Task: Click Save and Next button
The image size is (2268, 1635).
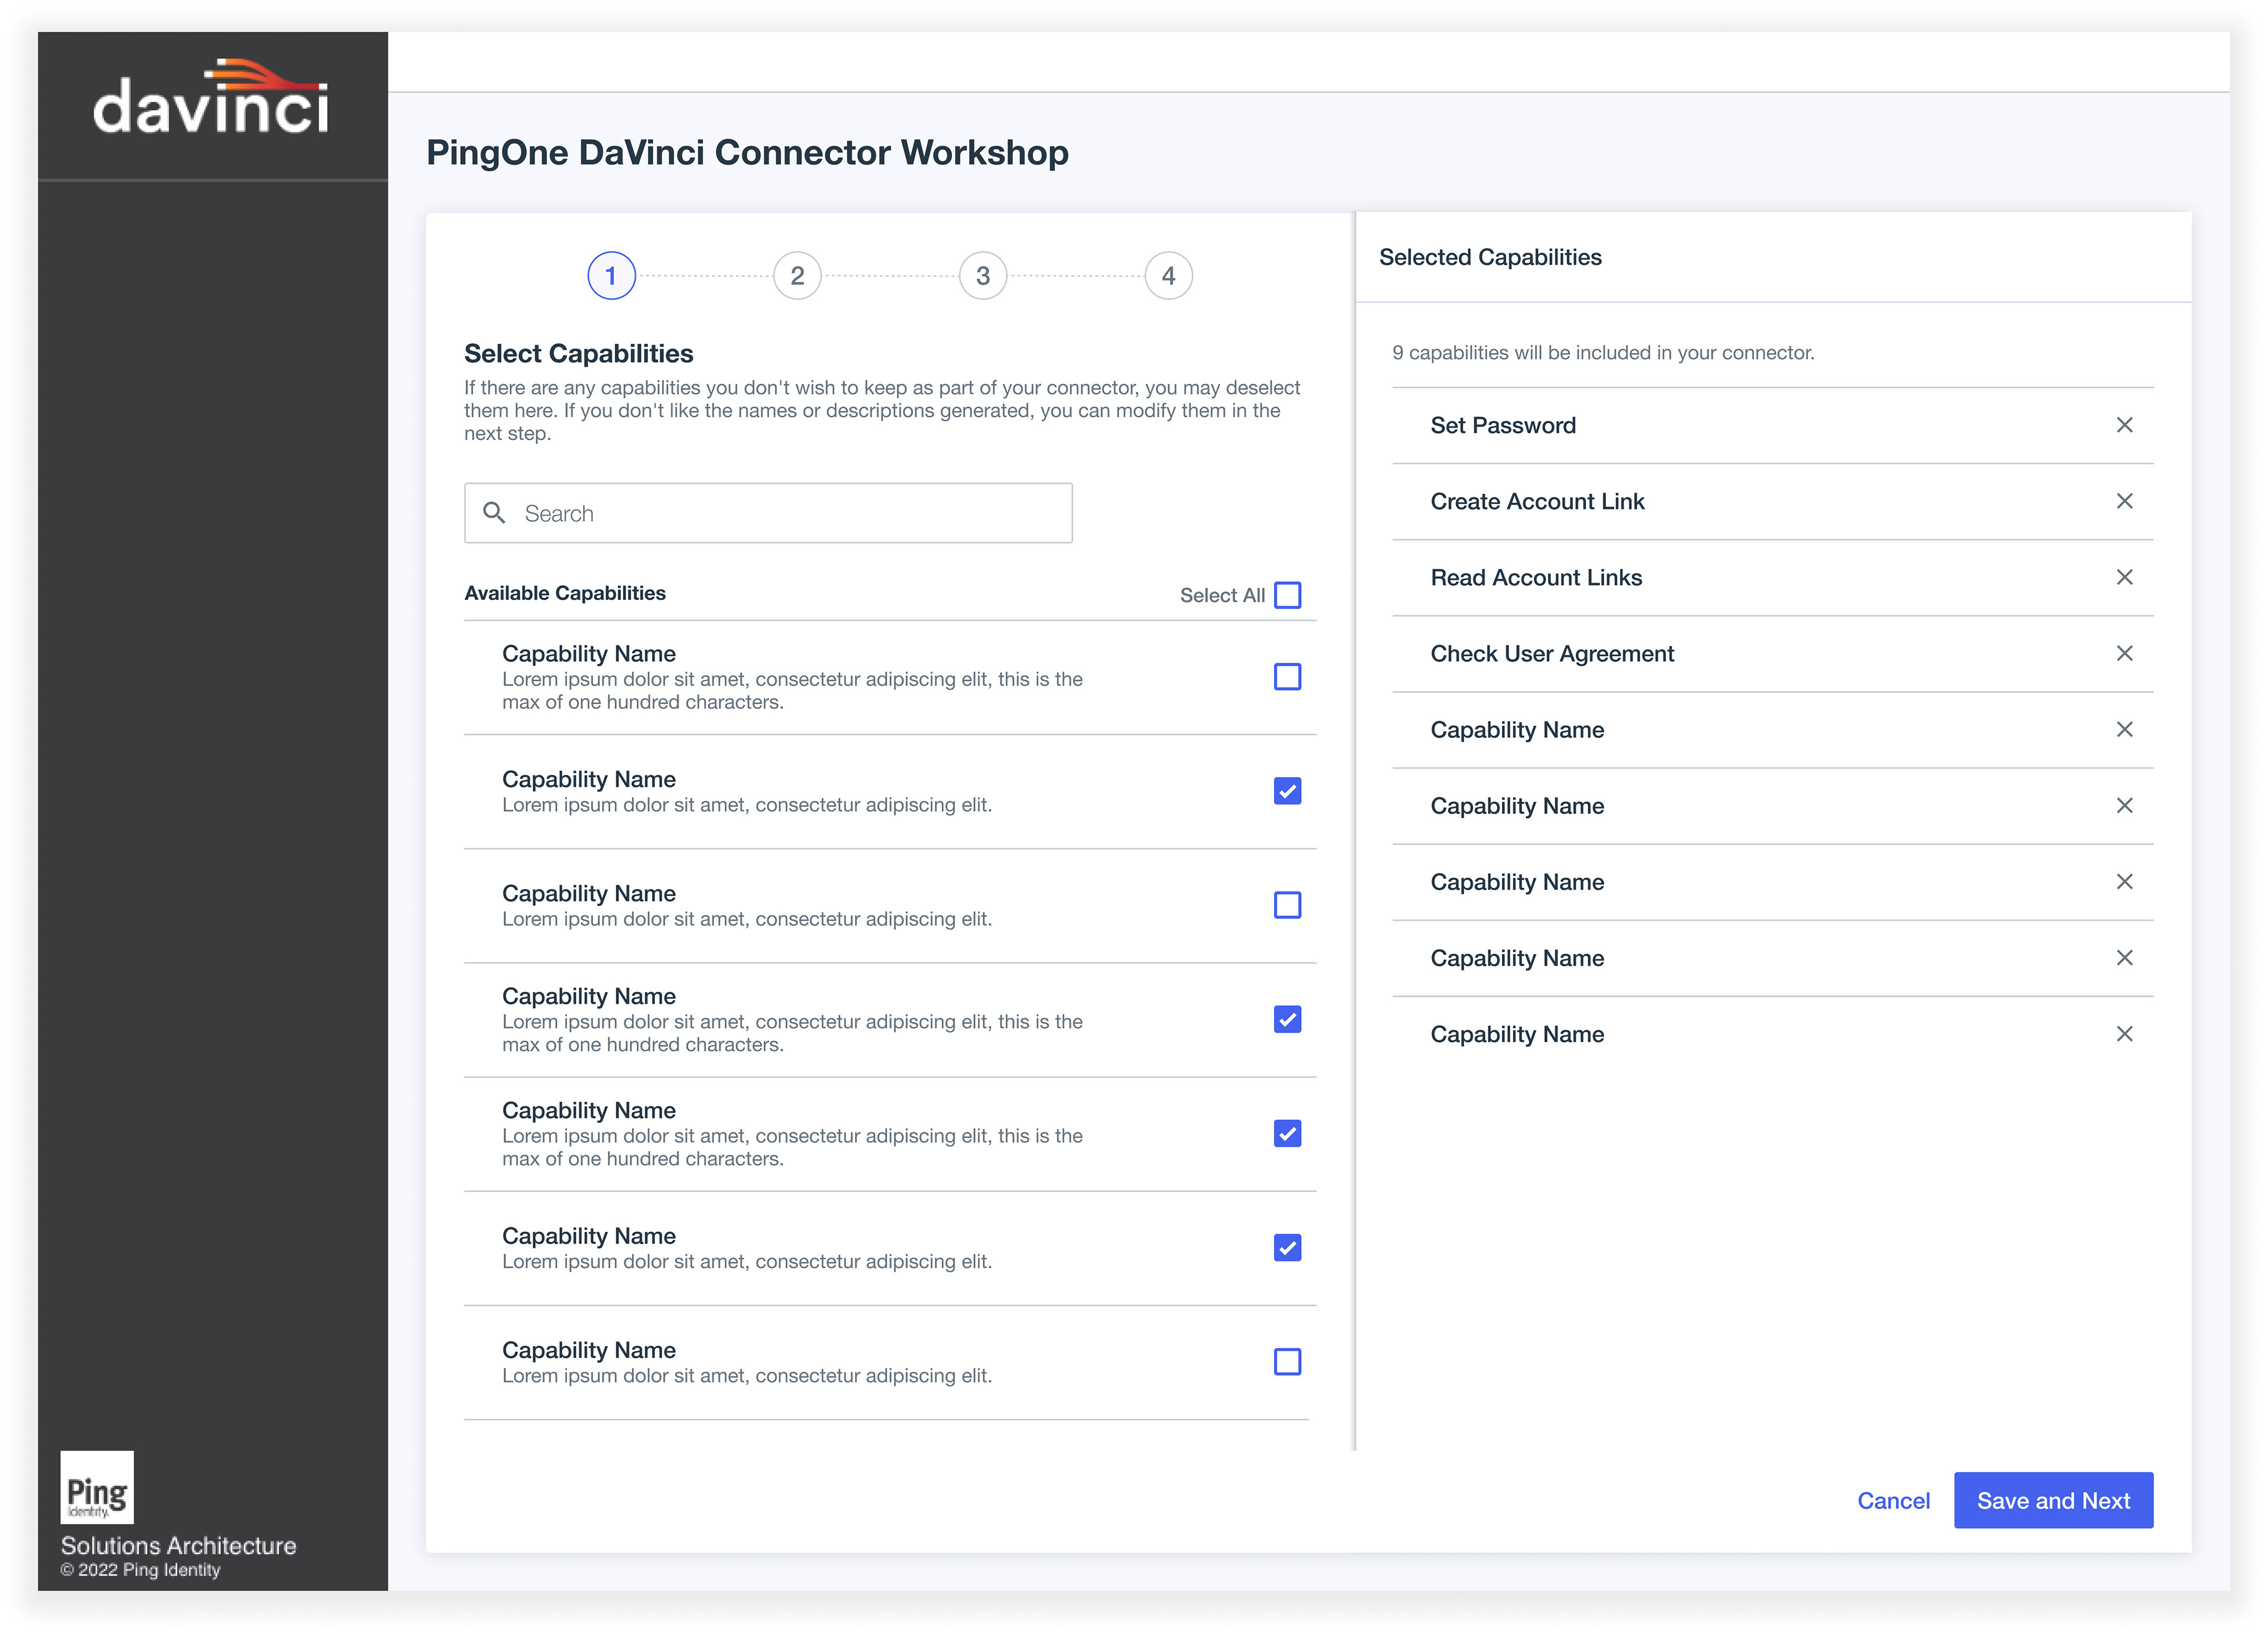Action: click(2053, 1500)
